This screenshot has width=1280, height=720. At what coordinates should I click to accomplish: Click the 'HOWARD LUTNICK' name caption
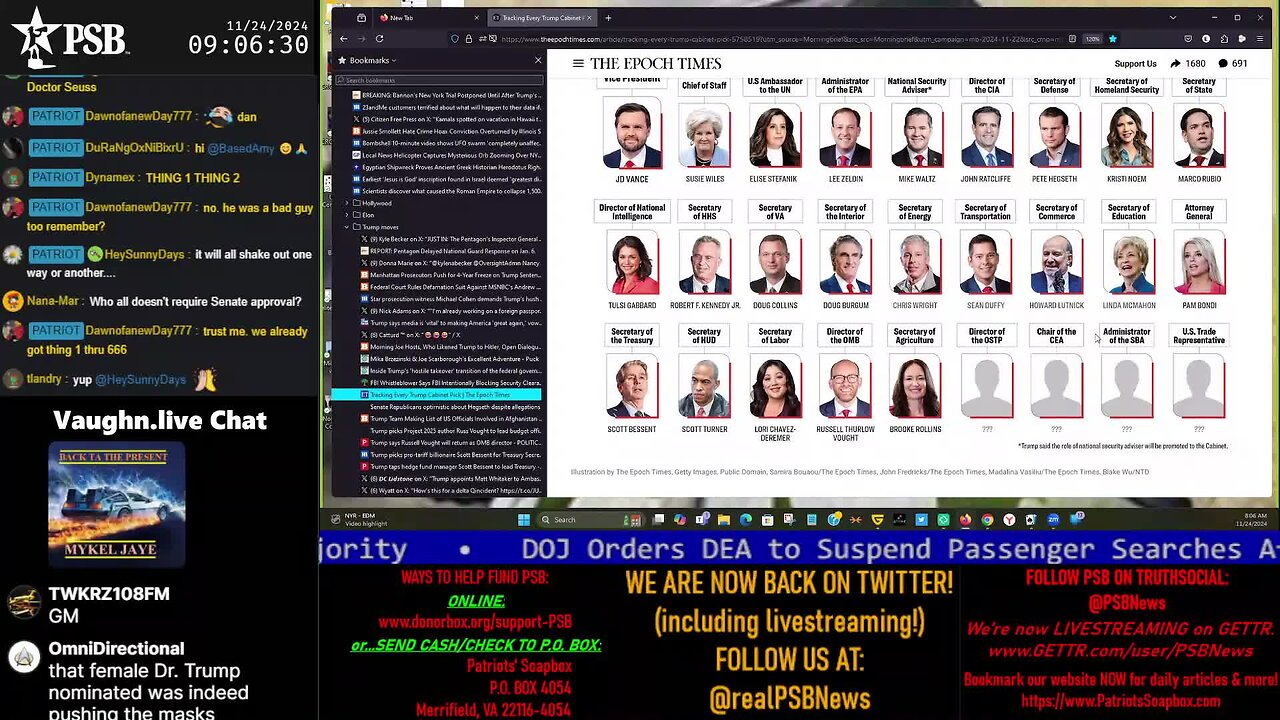pyautogui.click(x=1056, y=305)
